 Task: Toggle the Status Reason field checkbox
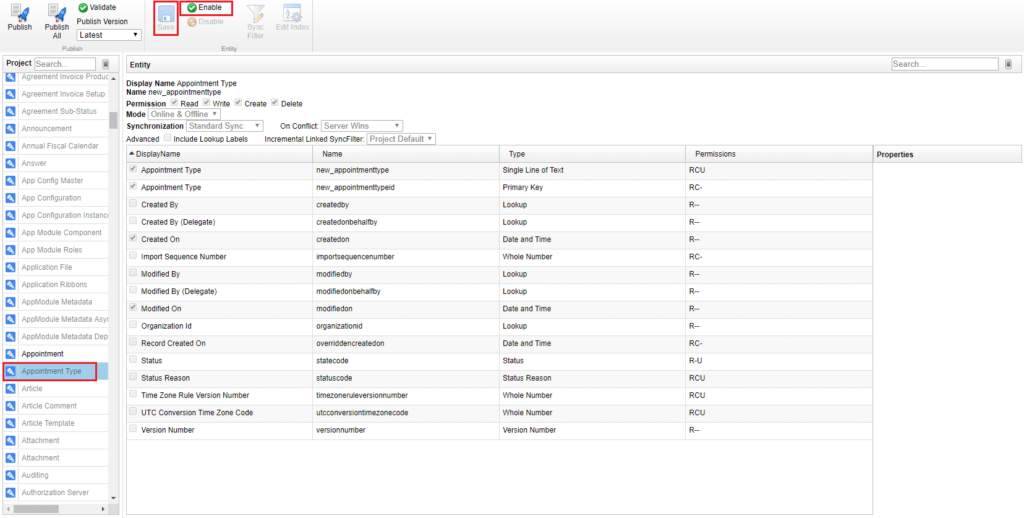pyautogui.click(x=133, y=377)
